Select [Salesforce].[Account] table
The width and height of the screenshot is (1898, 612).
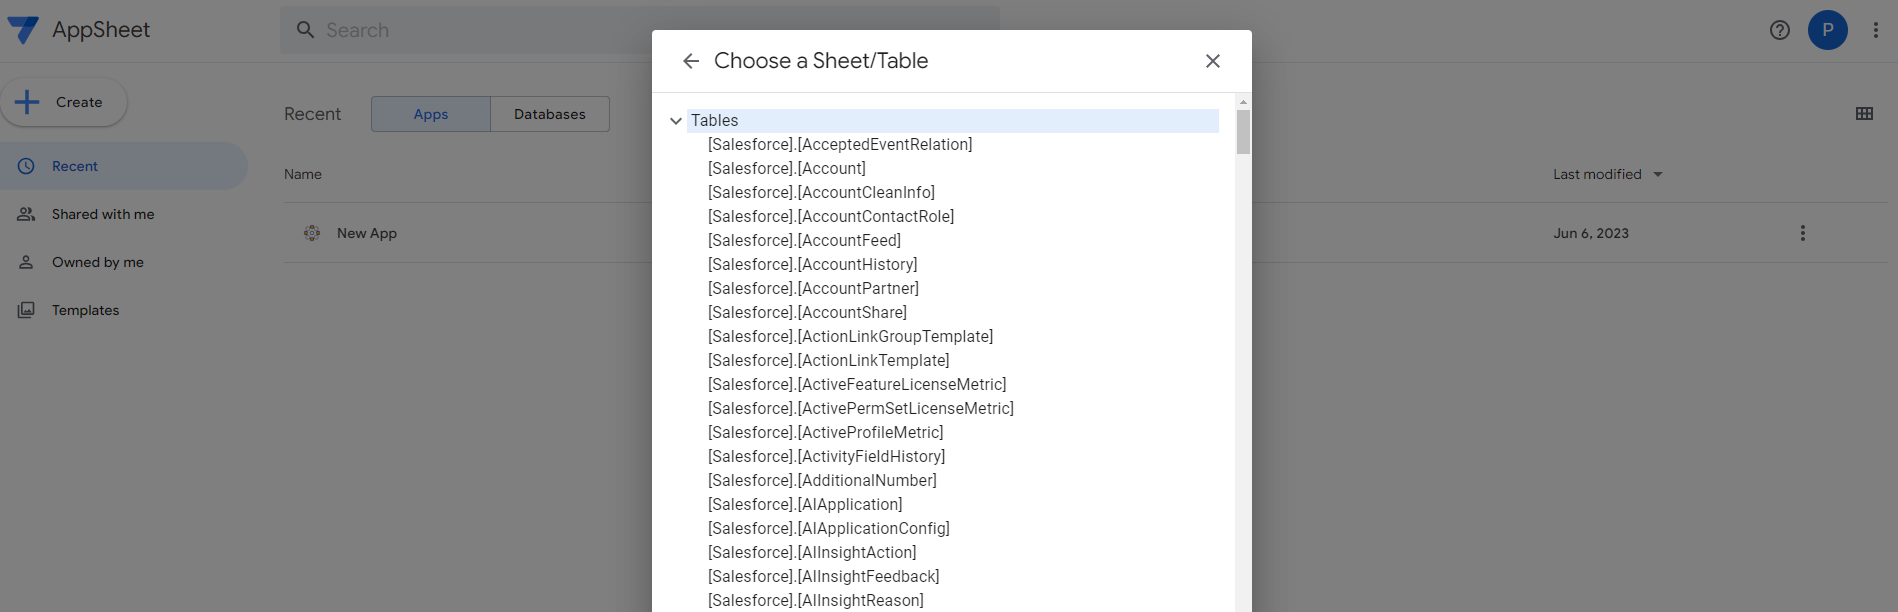pyautogui.click(x=787, y=169)
